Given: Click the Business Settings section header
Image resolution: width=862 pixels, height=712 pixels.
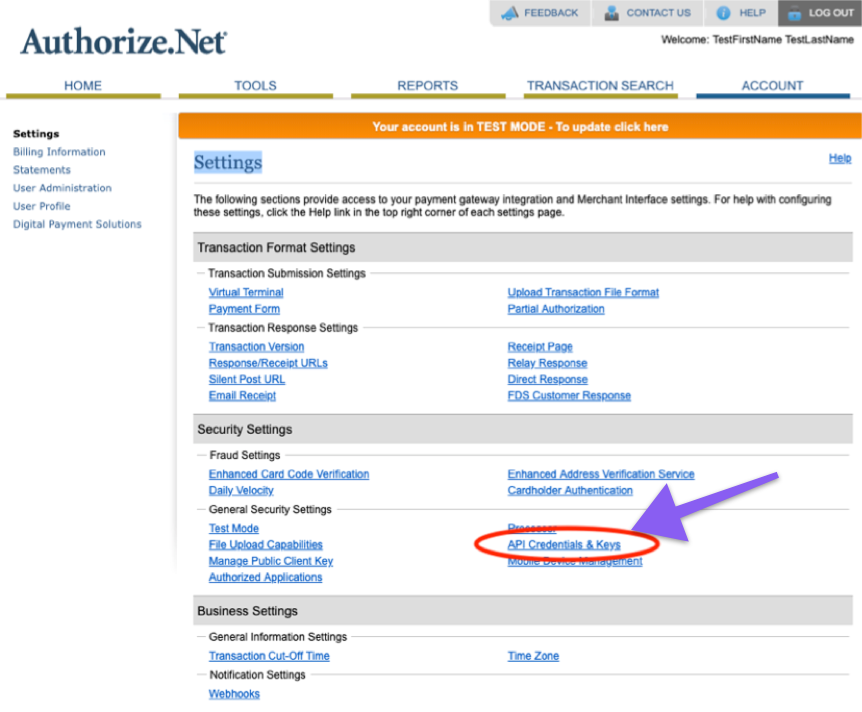Looking at the screenshot, I should tap(523, 611).
